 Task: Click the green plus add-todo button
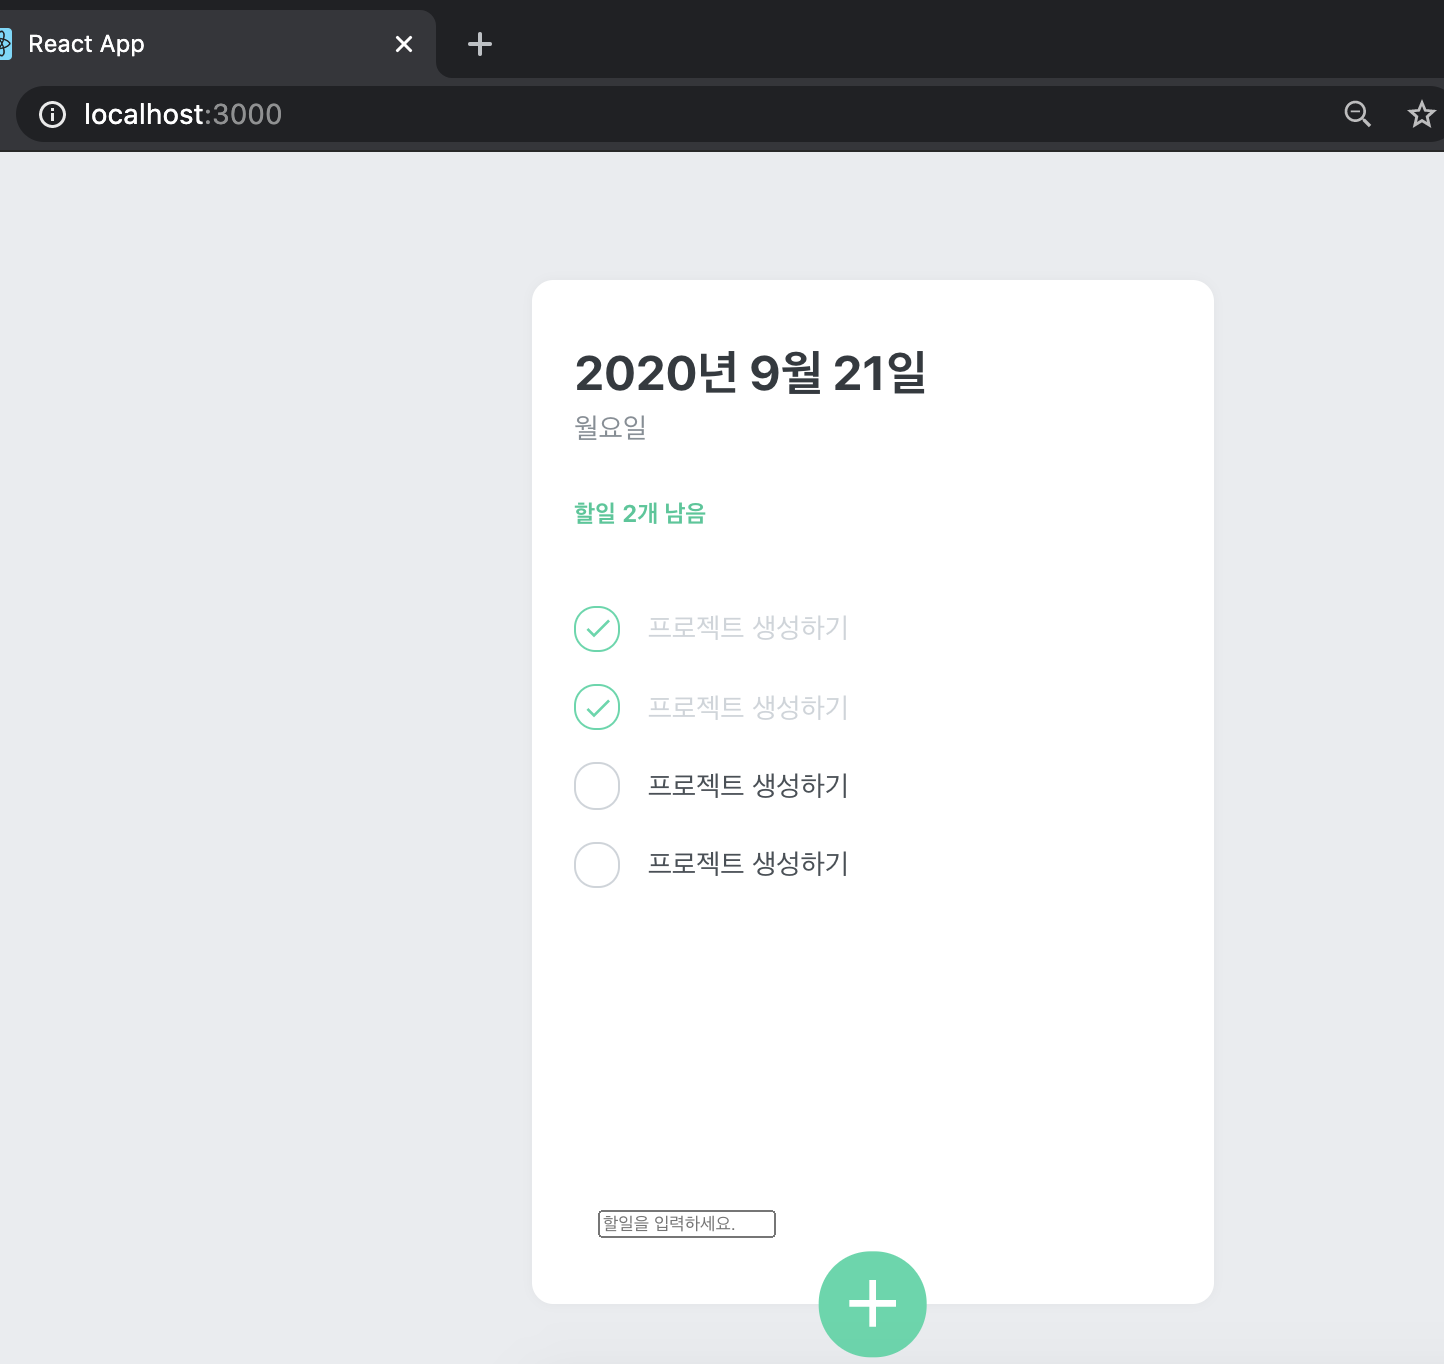click(872, 1304)
